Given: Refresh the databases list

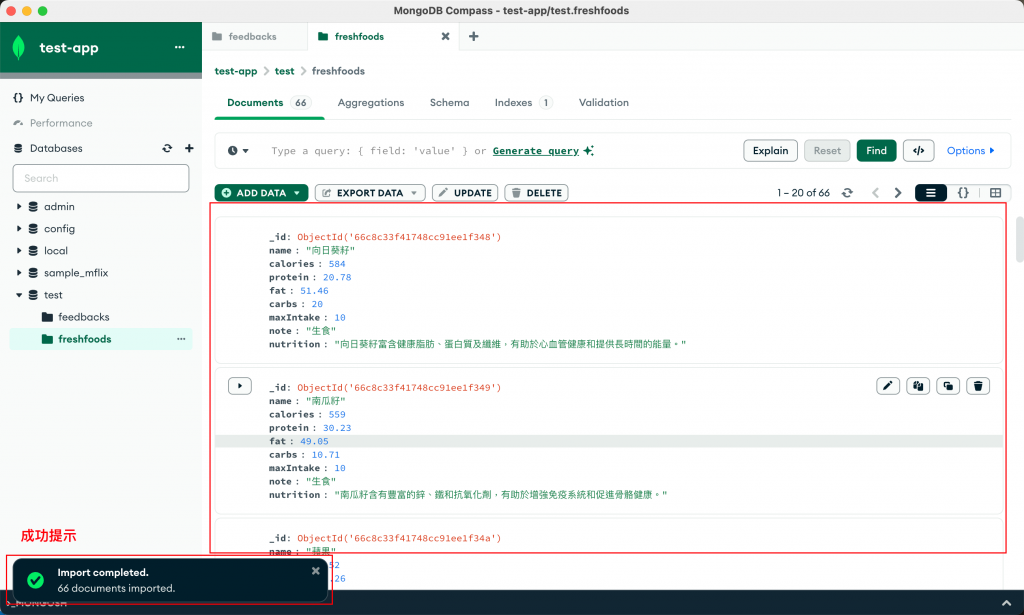Looking at the screenshot, I should coord(167,148).
